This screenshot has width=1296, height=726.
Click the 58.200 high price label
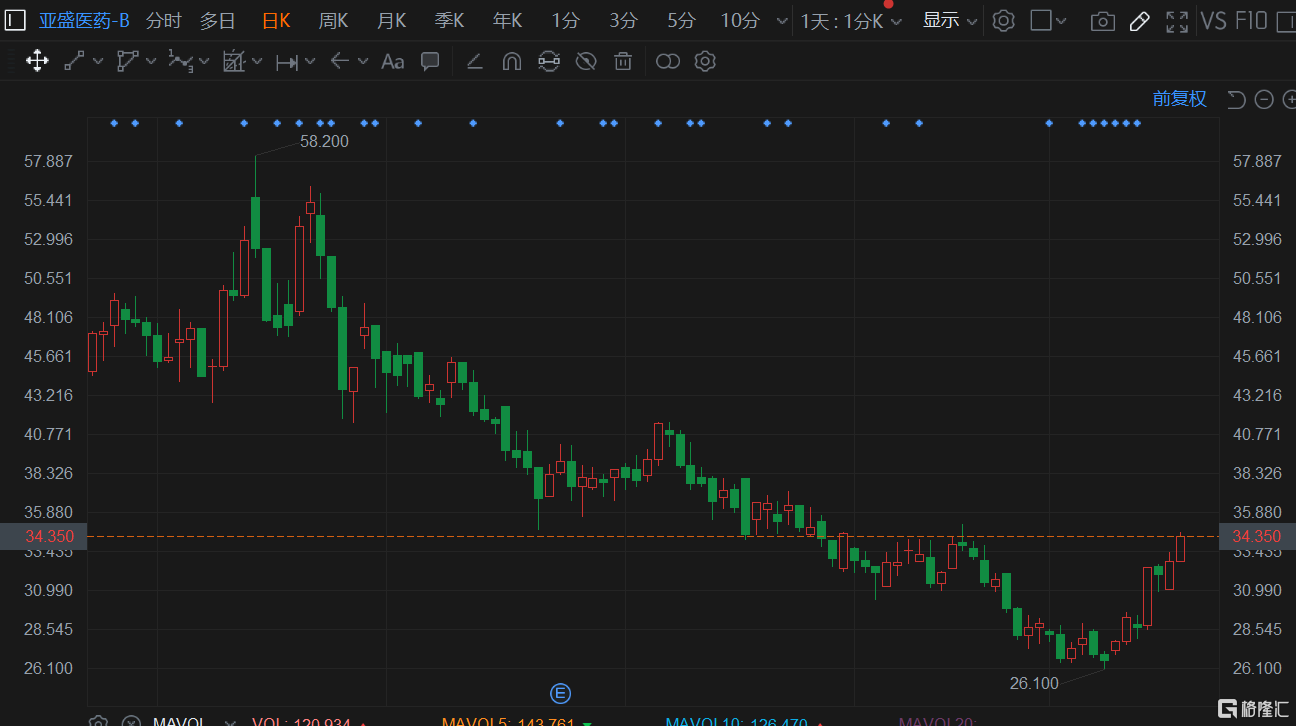click(324, 142)
